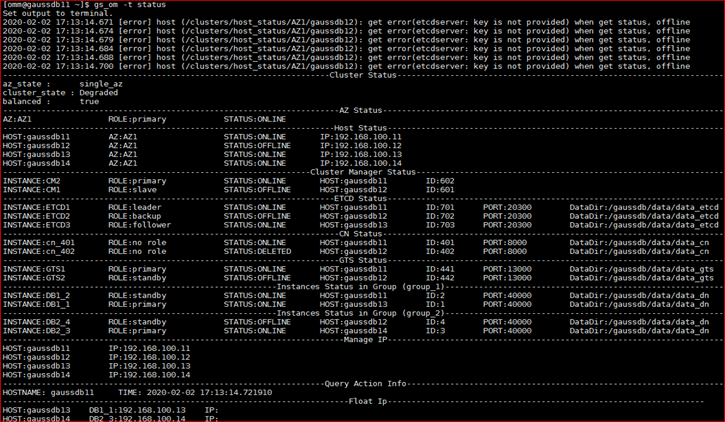
Task: Click 'INSTANCE:CM1' text
Action: click(x=31, y=190)
